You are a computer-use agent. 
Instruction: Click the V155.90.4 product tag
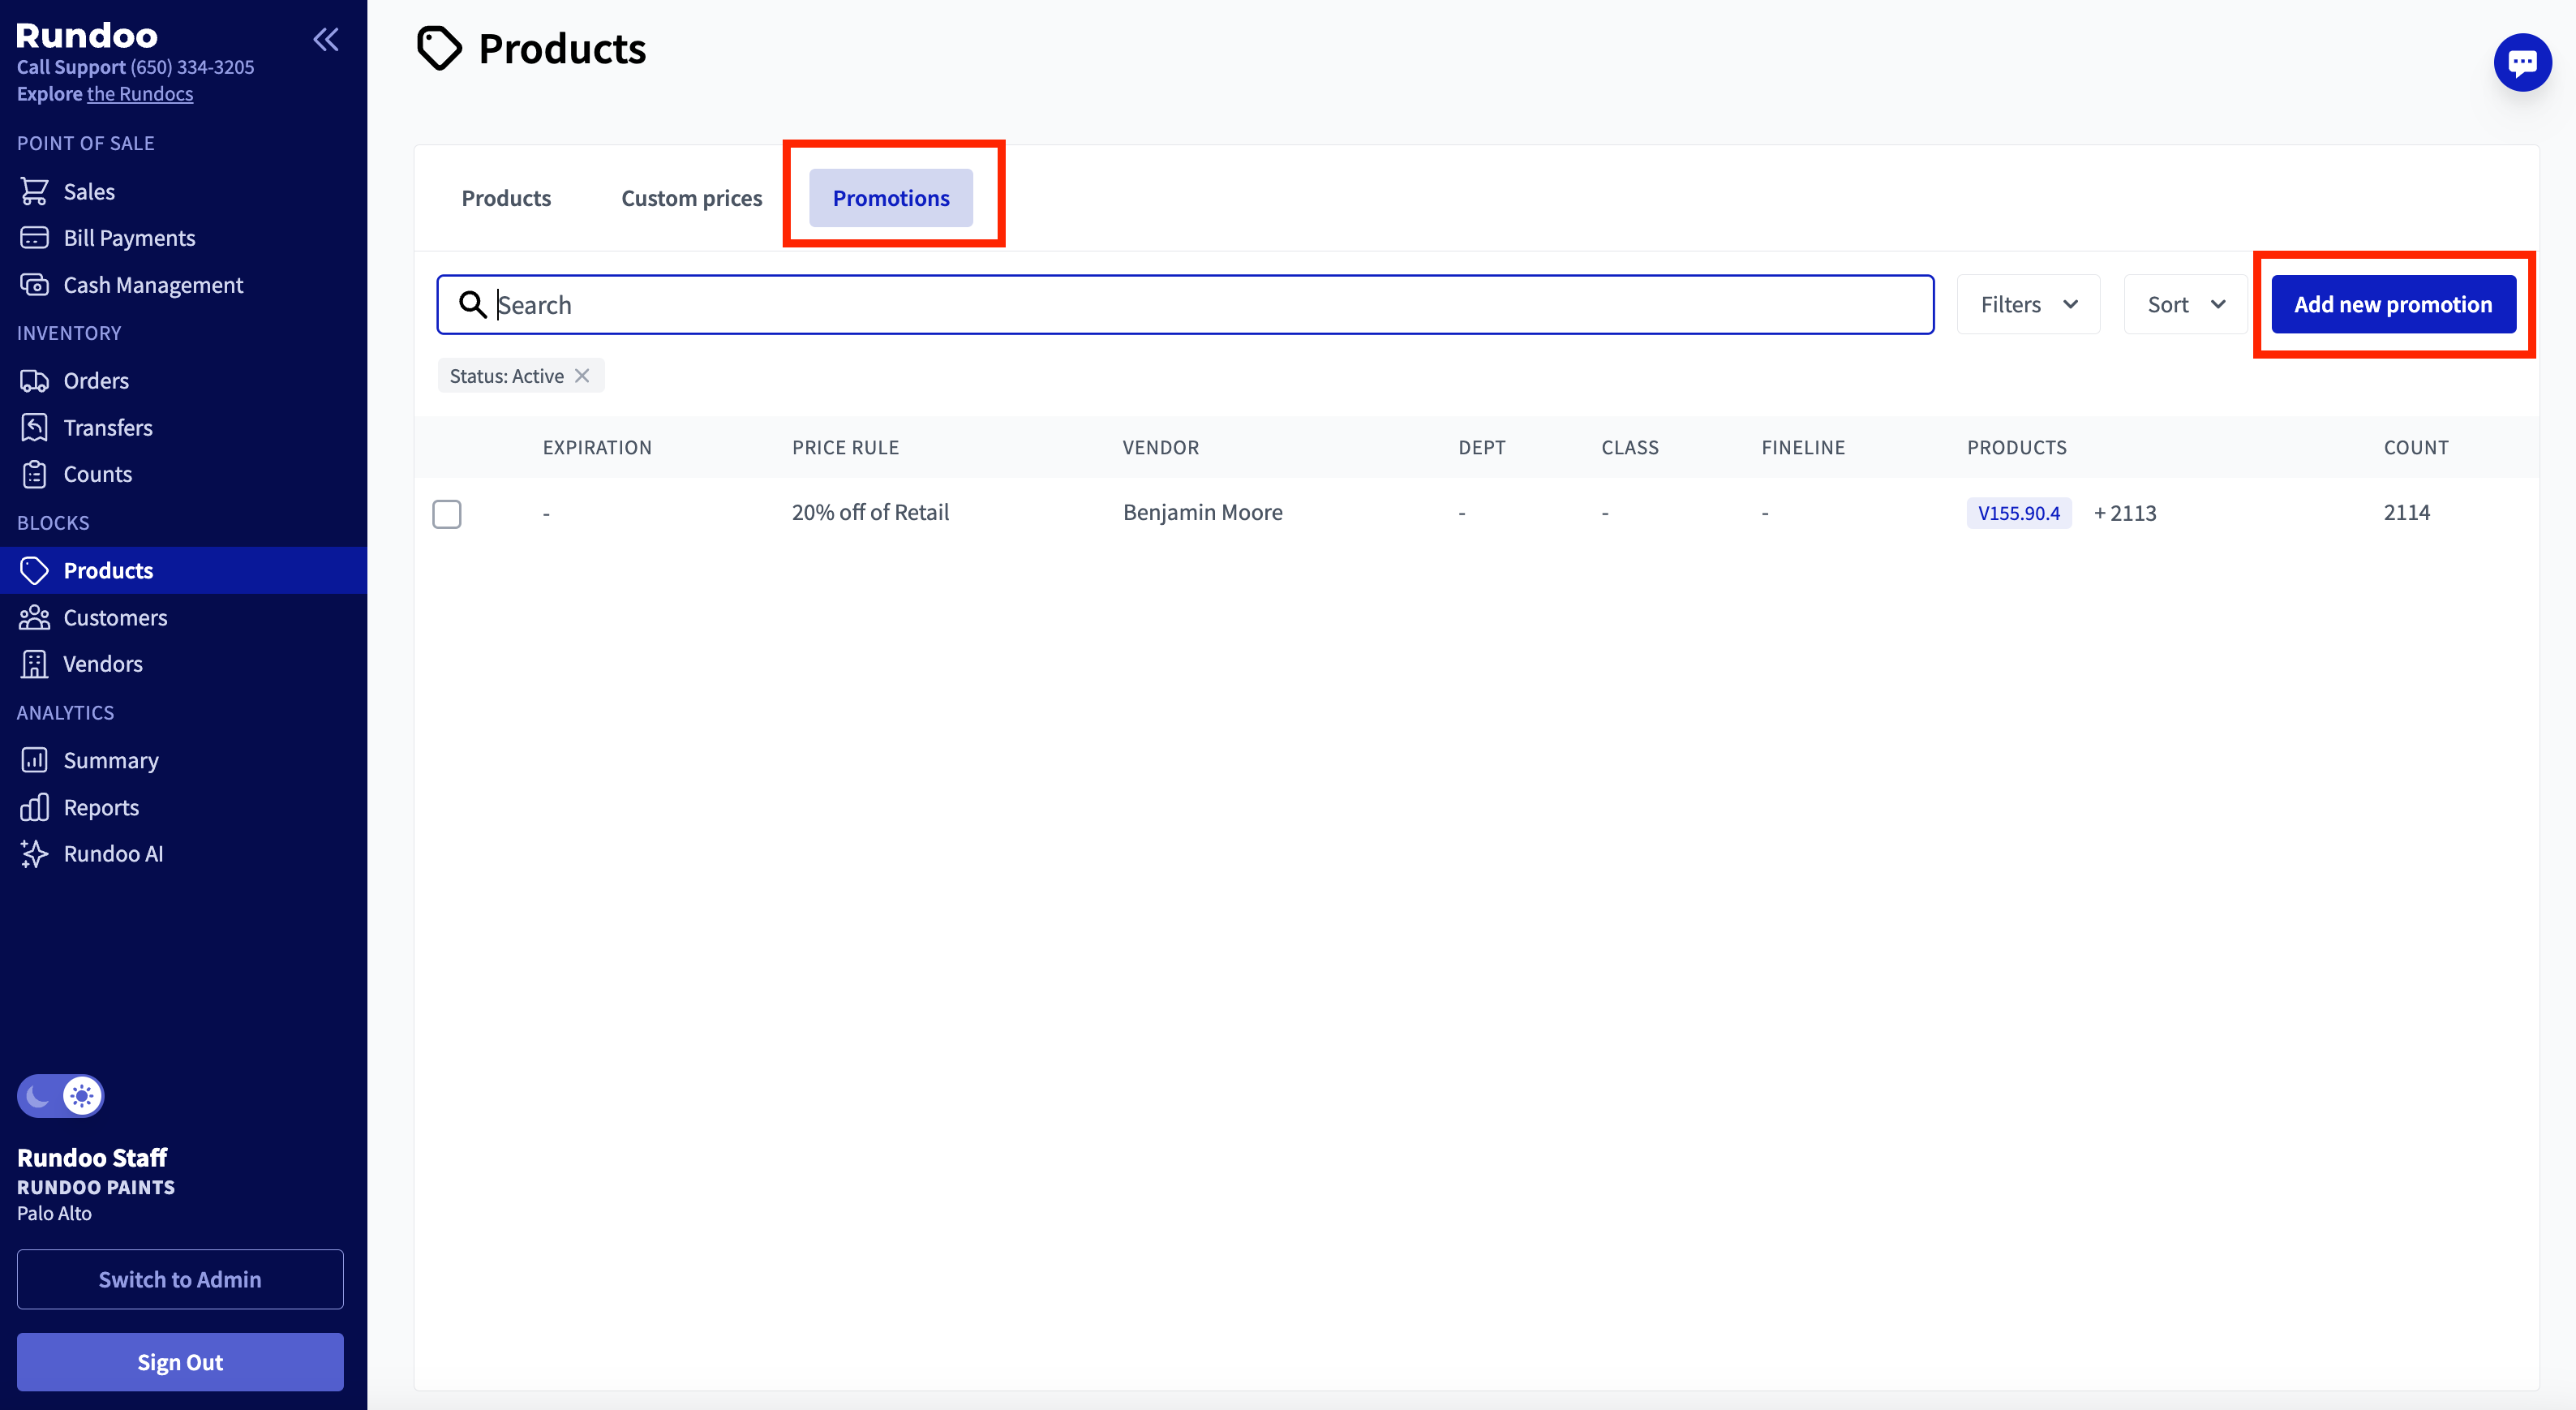coord(2019,513)
